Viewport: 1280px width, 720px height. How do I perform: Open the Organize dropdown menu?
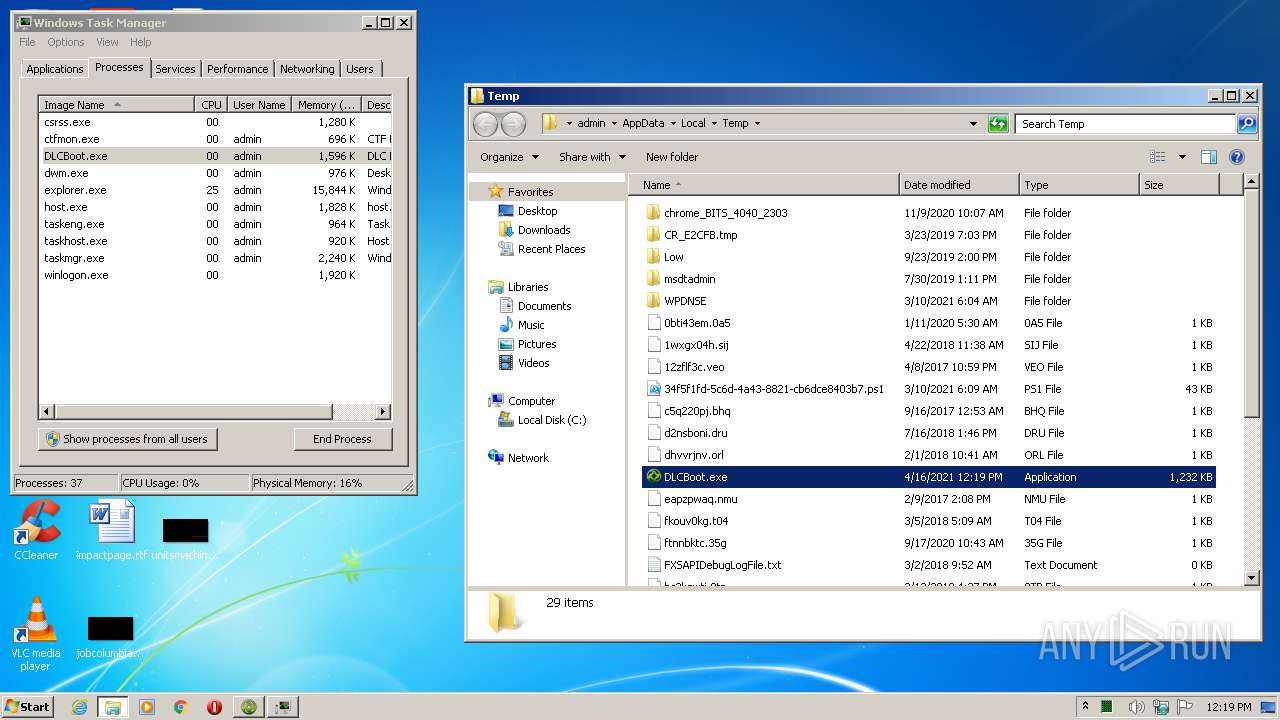(509, 157)
